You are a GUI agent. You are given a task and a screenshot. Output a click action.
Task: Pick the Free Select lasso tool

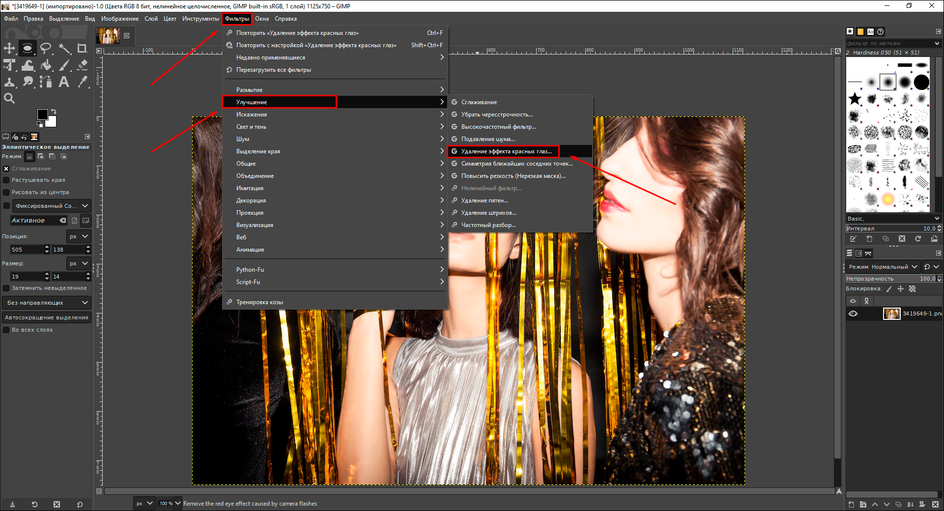pyautogui.click(x=46, y=48)
